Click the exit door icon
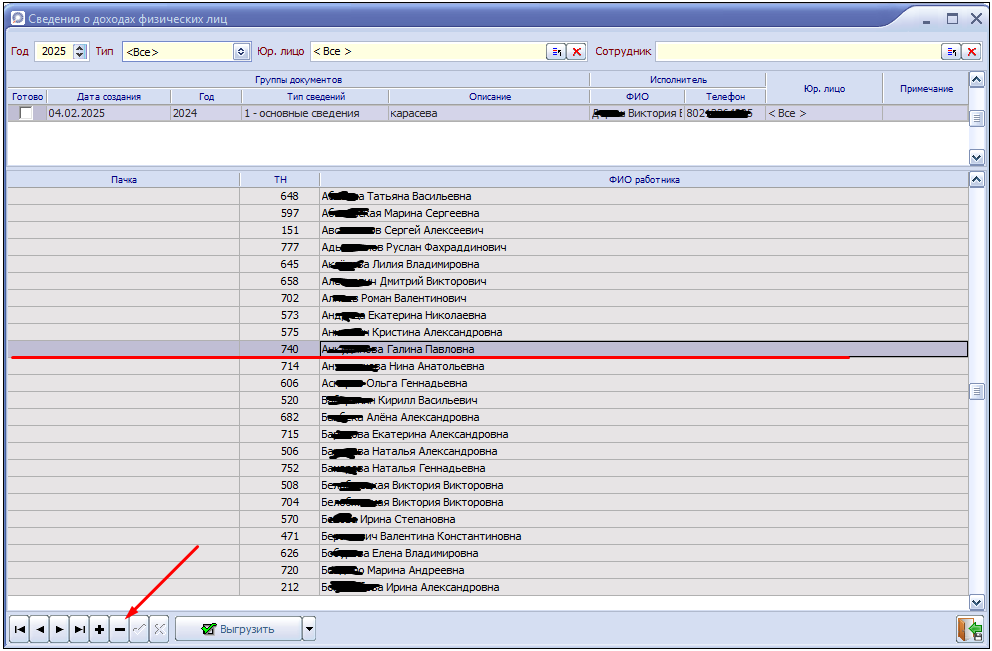Screen dimensions: 992x651 [968, 629]
